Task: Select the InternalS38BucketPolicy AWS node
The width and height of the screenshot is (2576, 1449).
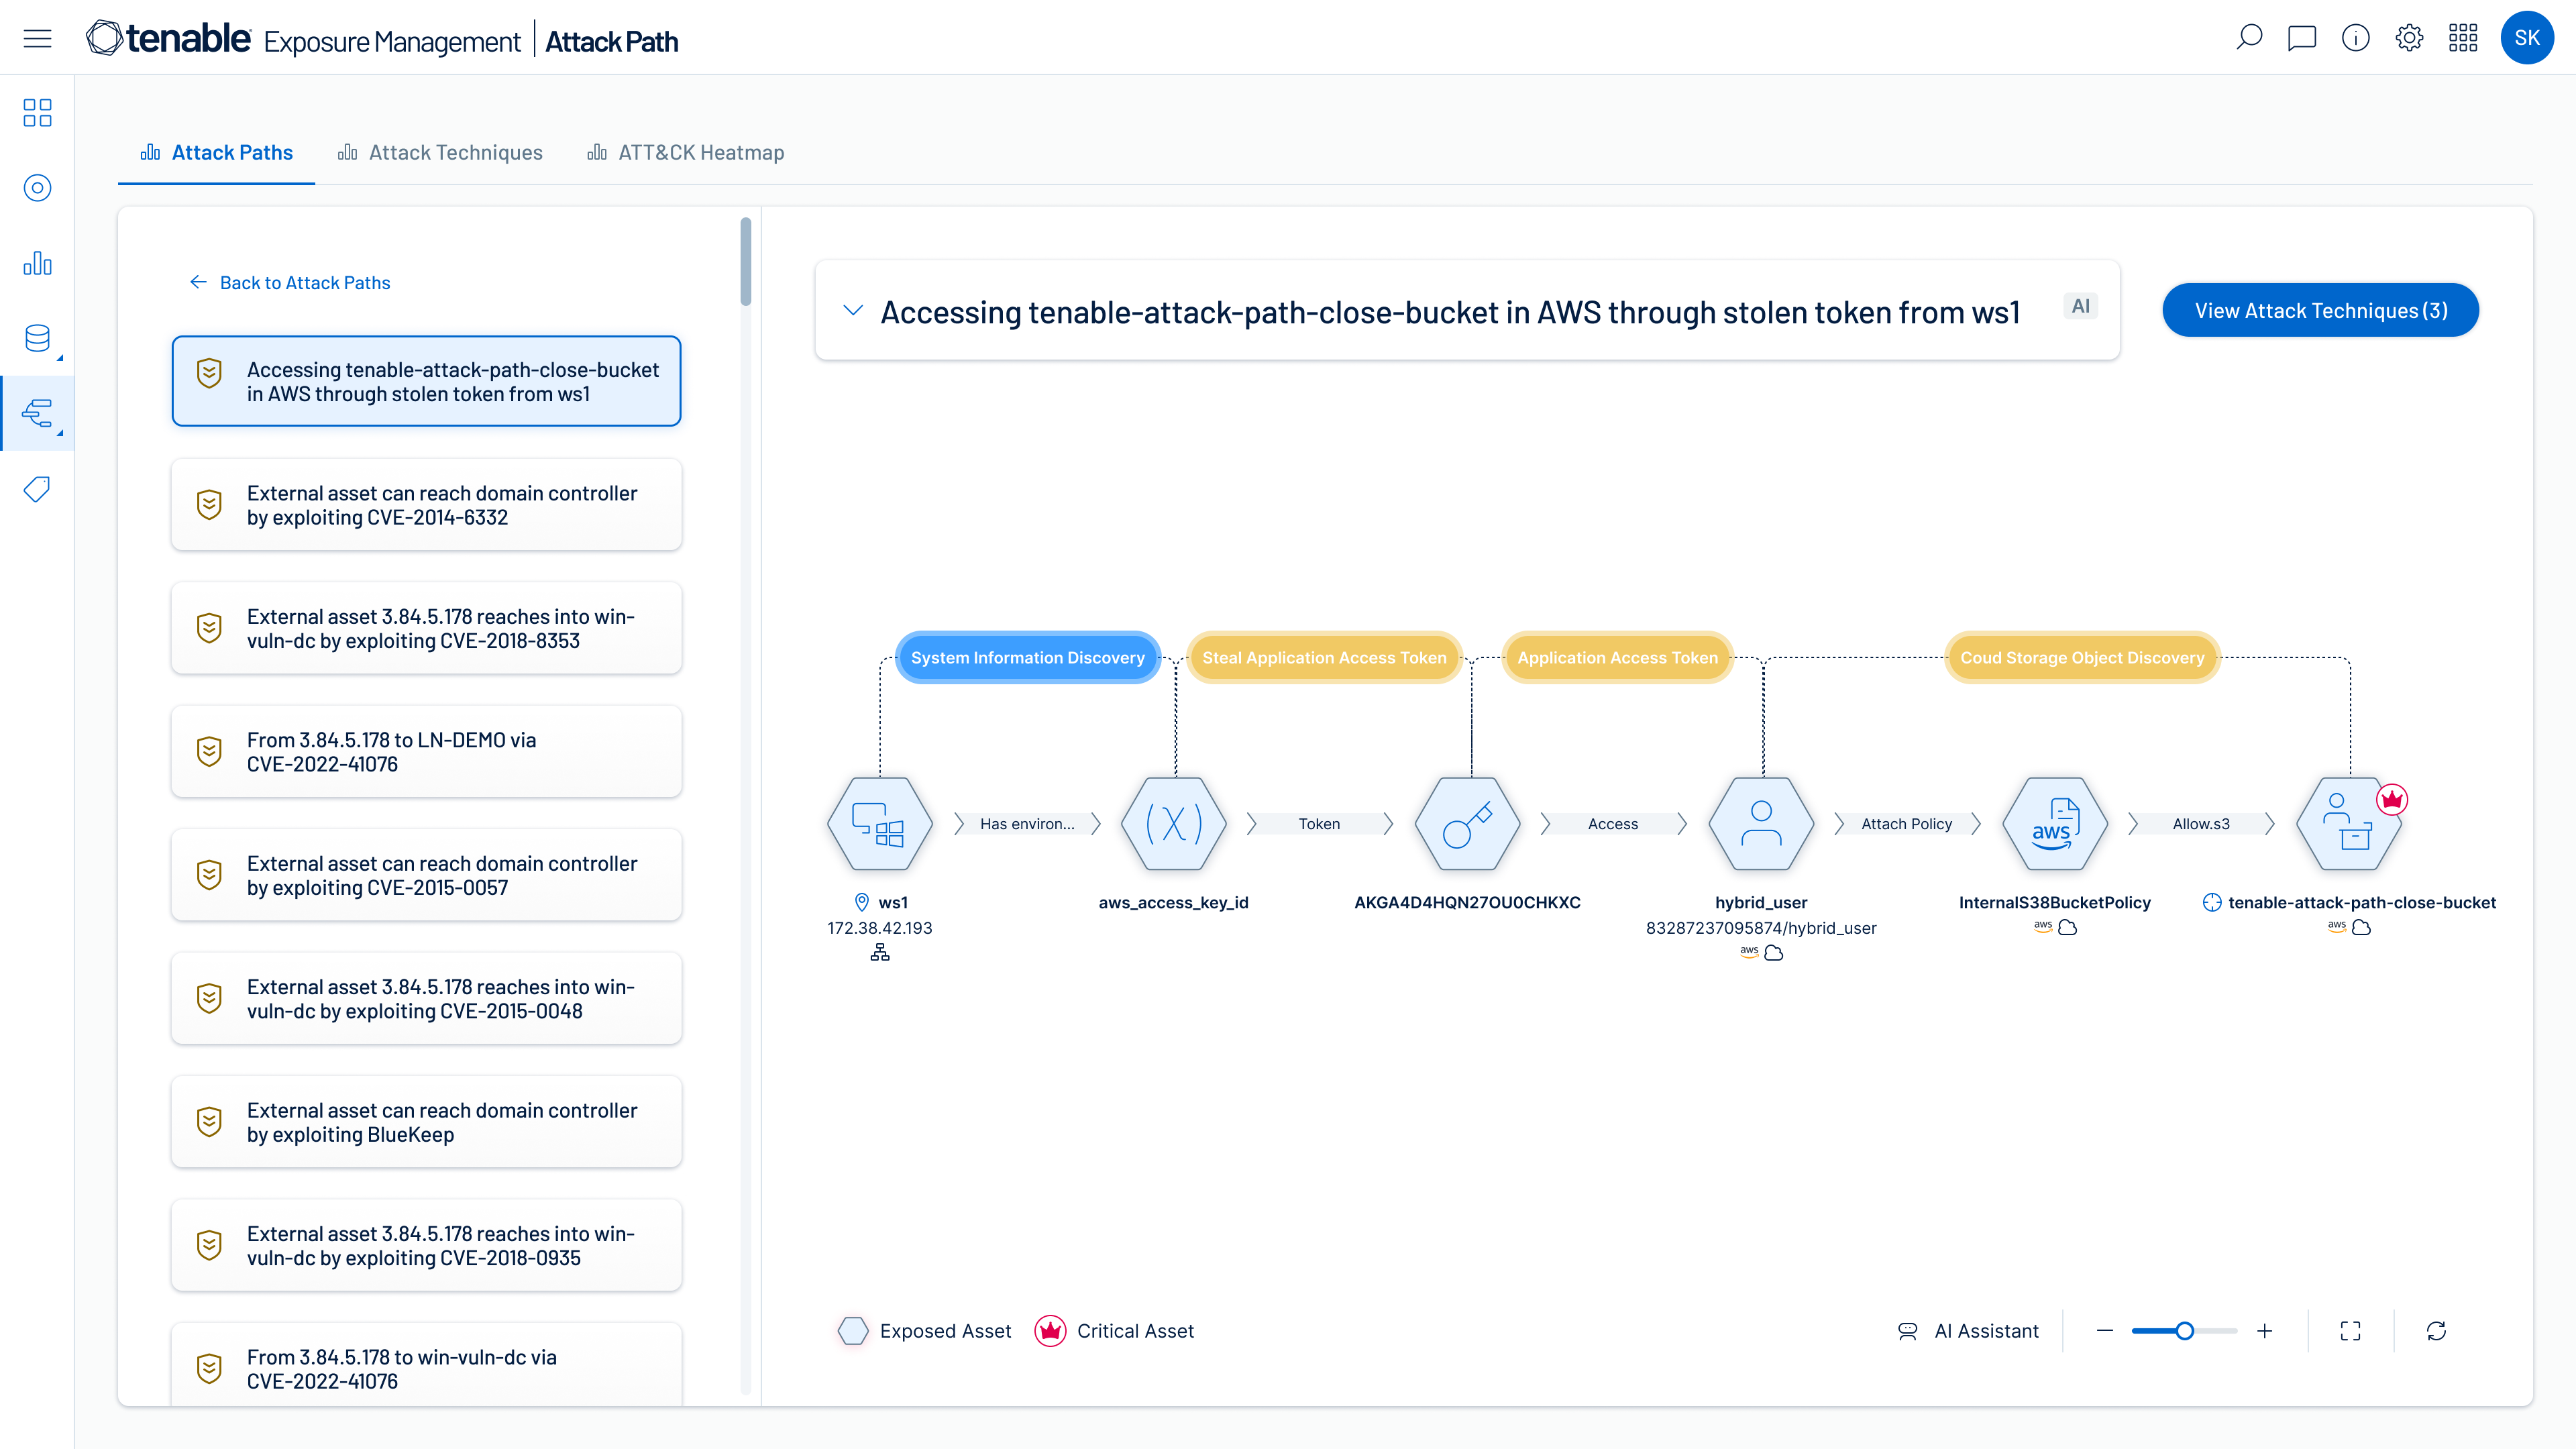Action: pyautogui.click(x=2054, y=824)
